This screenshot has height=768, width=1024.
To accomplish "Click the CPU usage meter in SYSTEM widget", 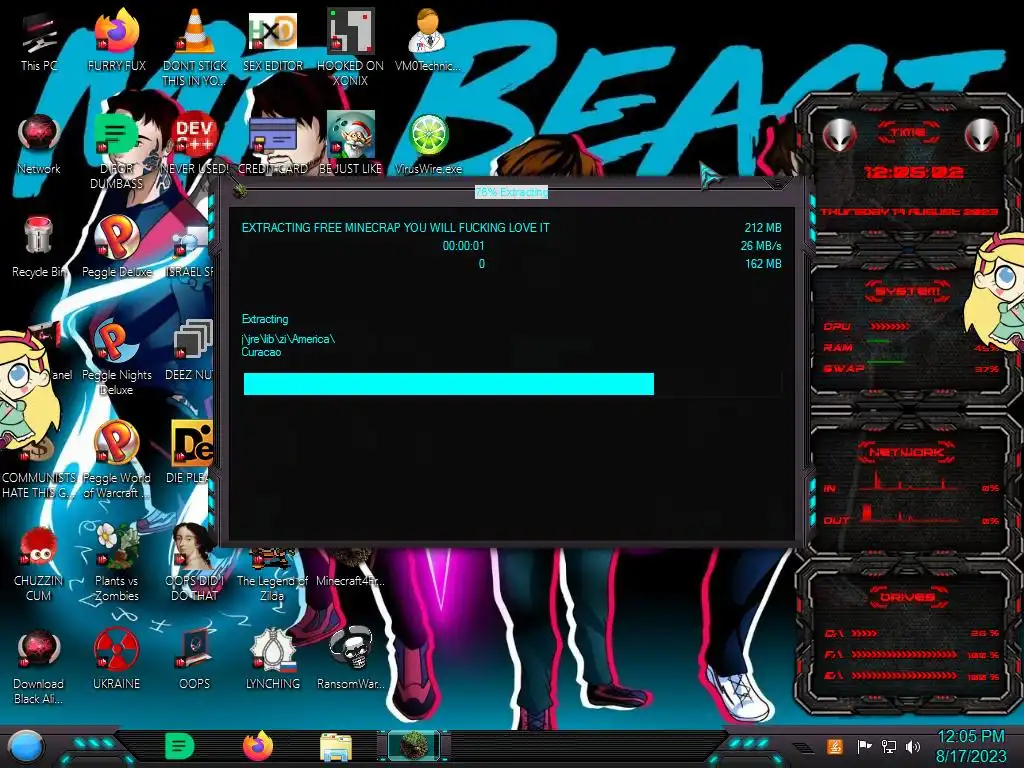I will tap(889, 326).
